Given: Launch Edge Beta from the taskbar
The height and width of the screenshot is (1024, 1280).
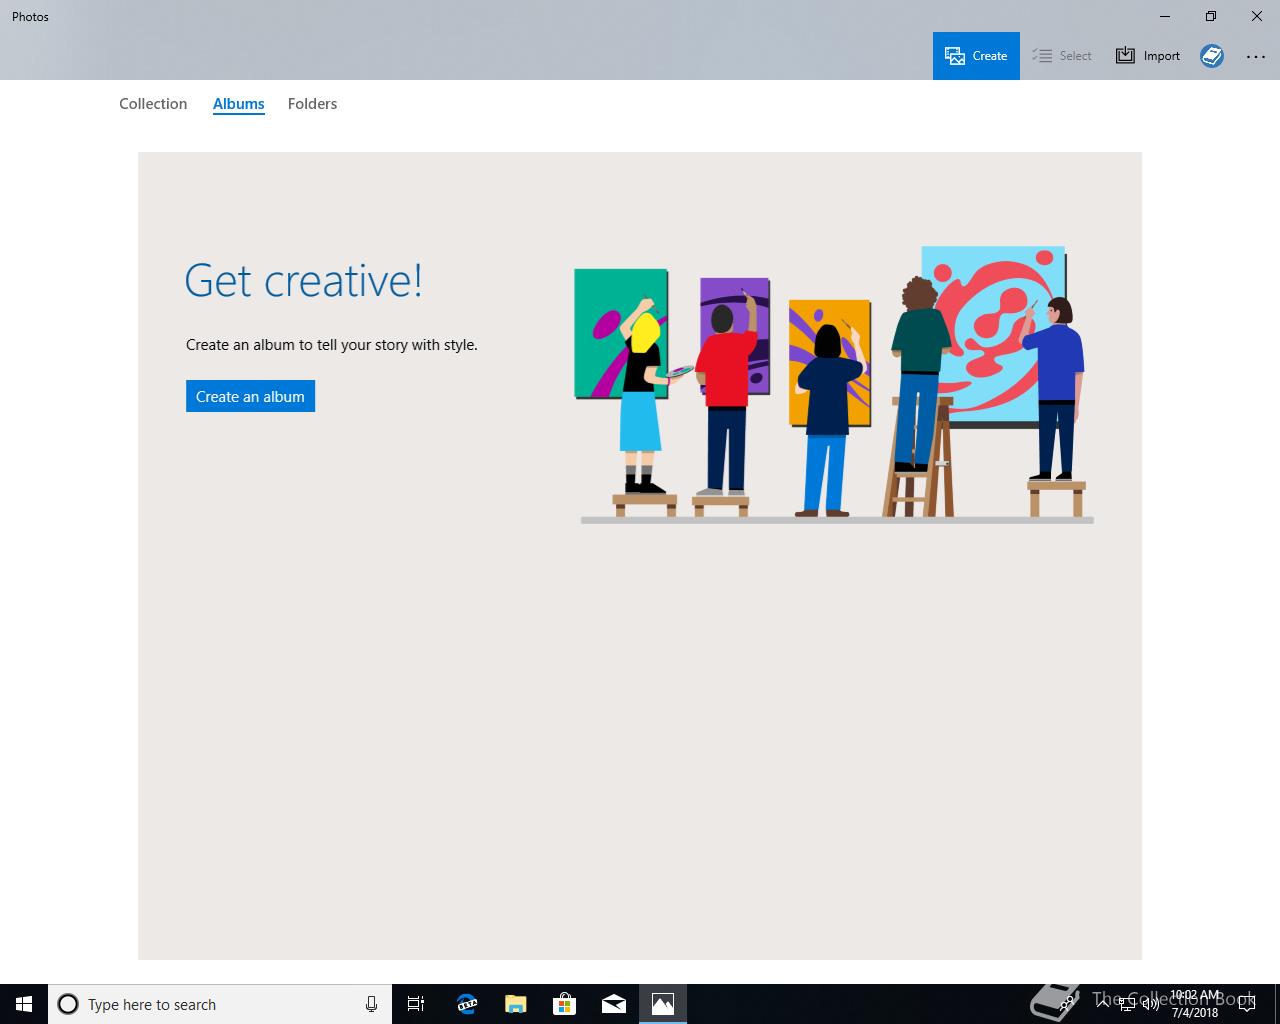Looking at the screenshot, I should click(x=466, y=1004).
